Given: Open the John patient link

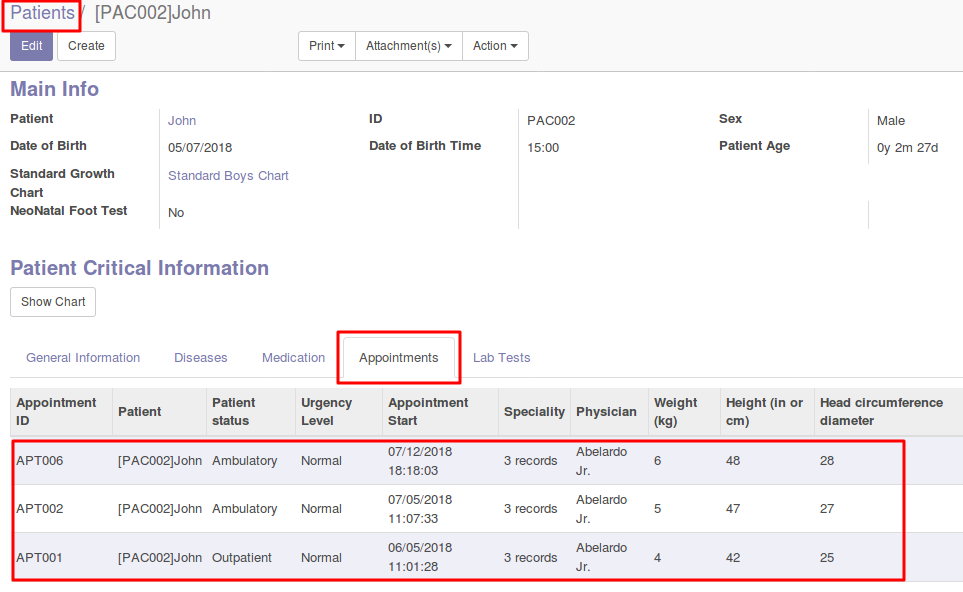Looking at the screenshot, I should coord(182,121).
